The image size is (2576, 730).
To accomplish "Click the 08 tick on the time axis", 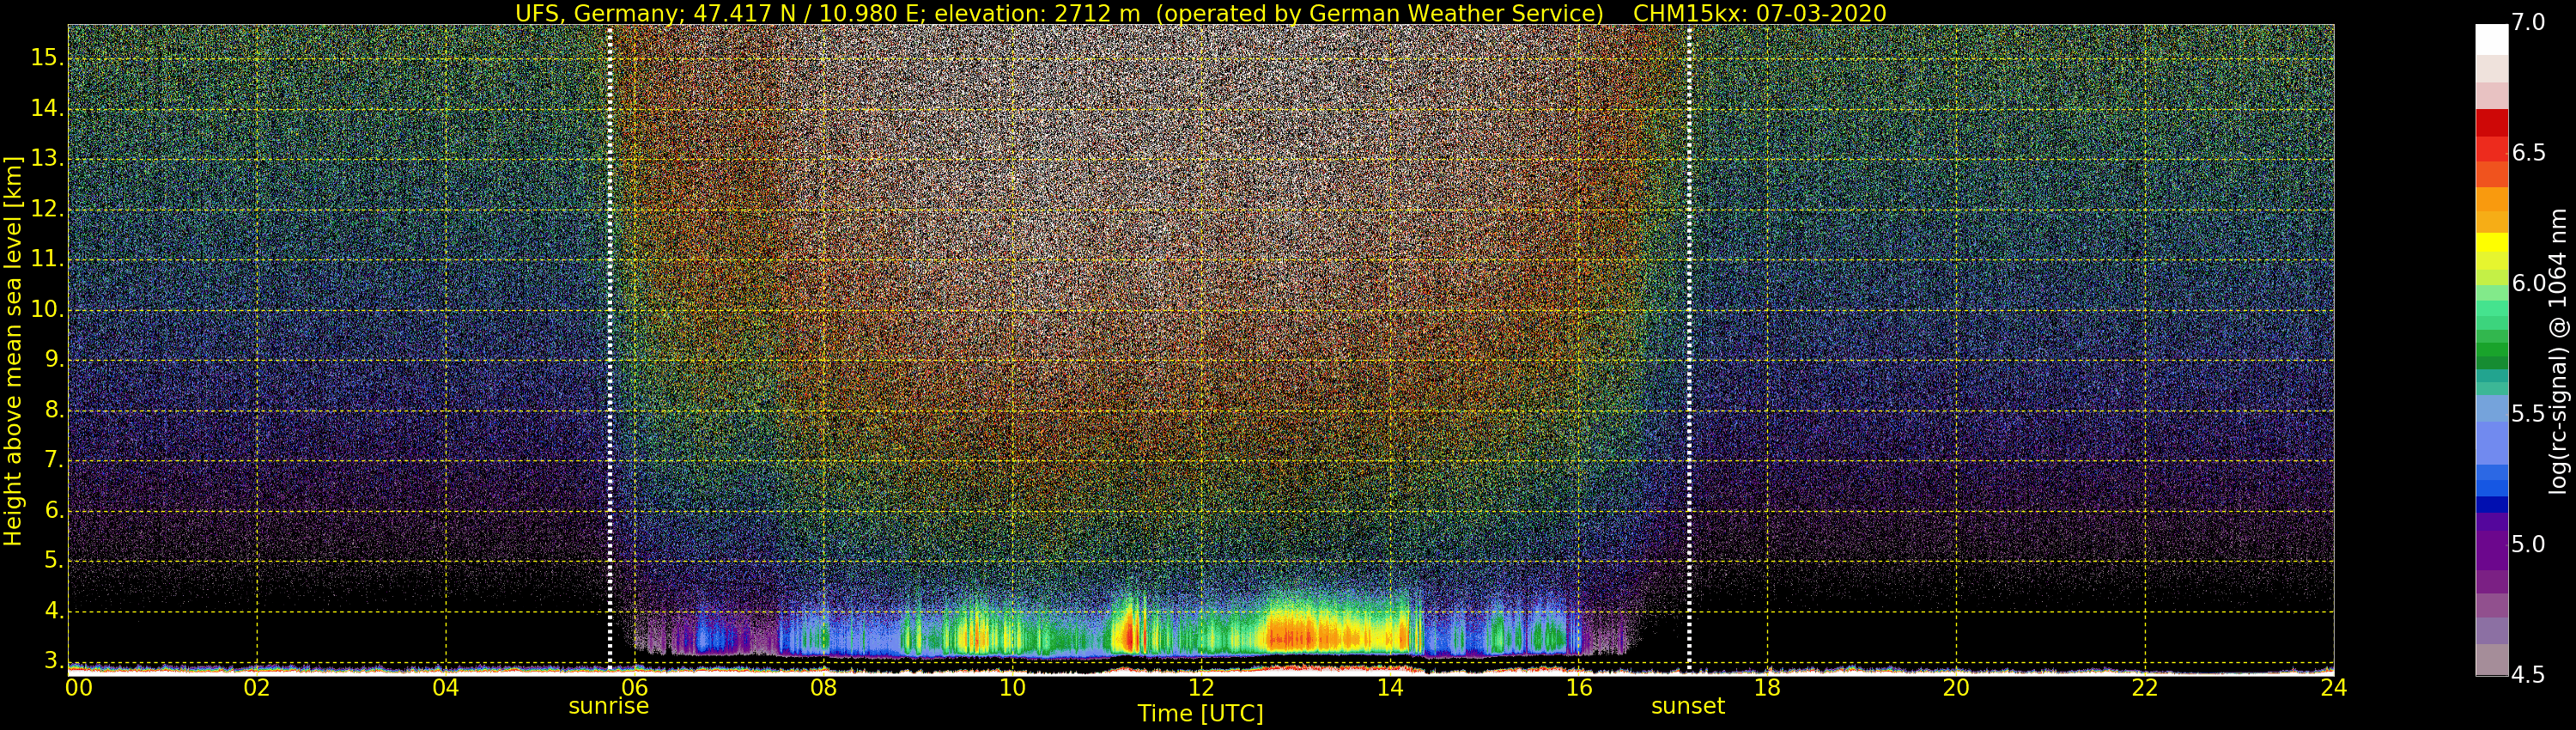I will (823, 688).
